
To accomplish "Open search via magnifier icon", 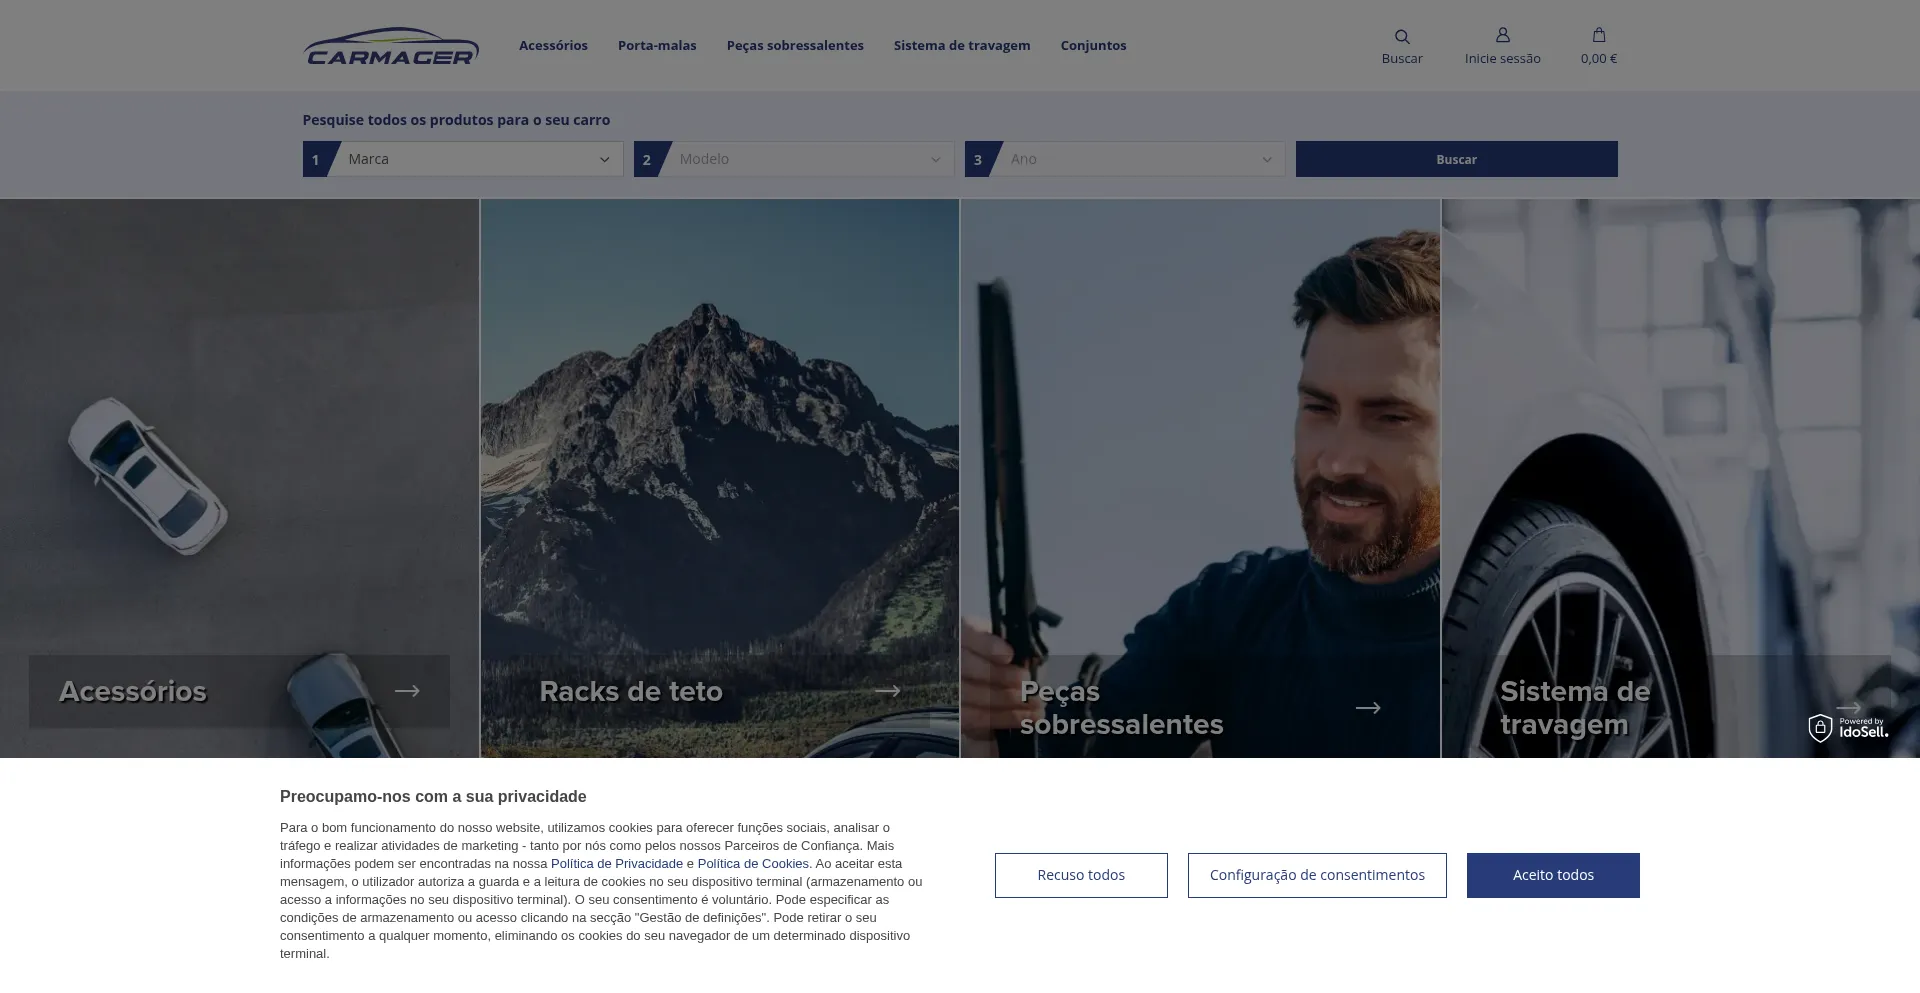I will [x=1401, y=37].
